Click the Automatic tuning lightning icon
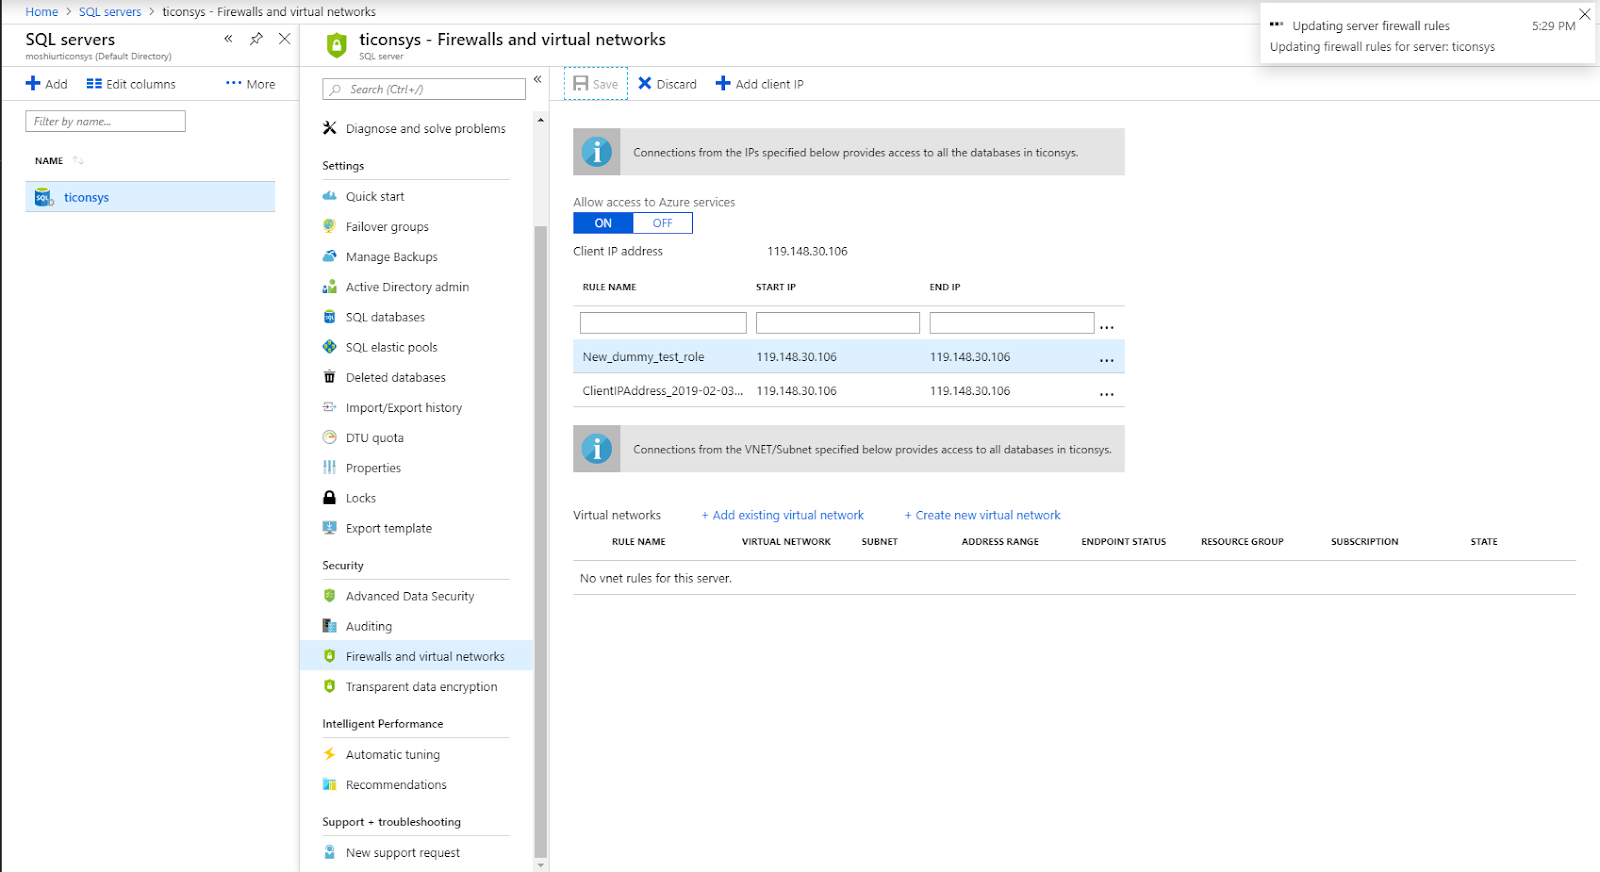The height and width of the screenshot is (872, 1600). [329, 754]
